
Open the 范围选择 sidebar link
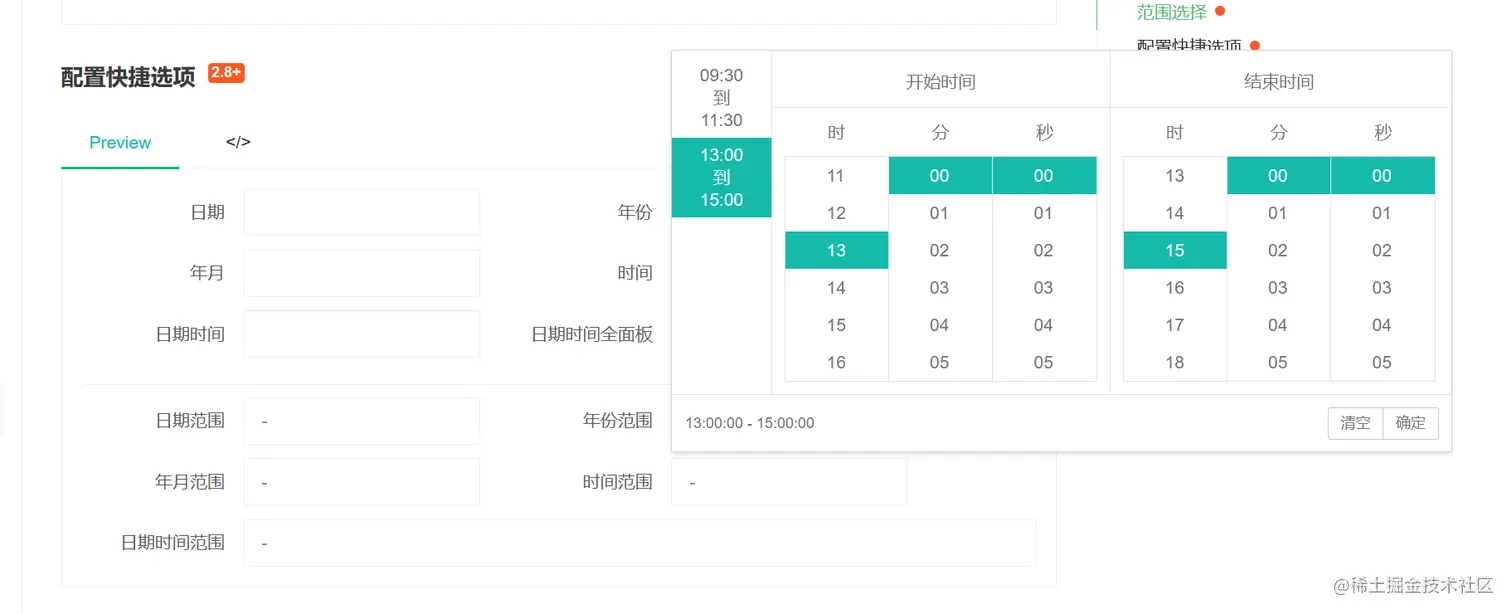pyautogui.click(x=1171, y=13)
